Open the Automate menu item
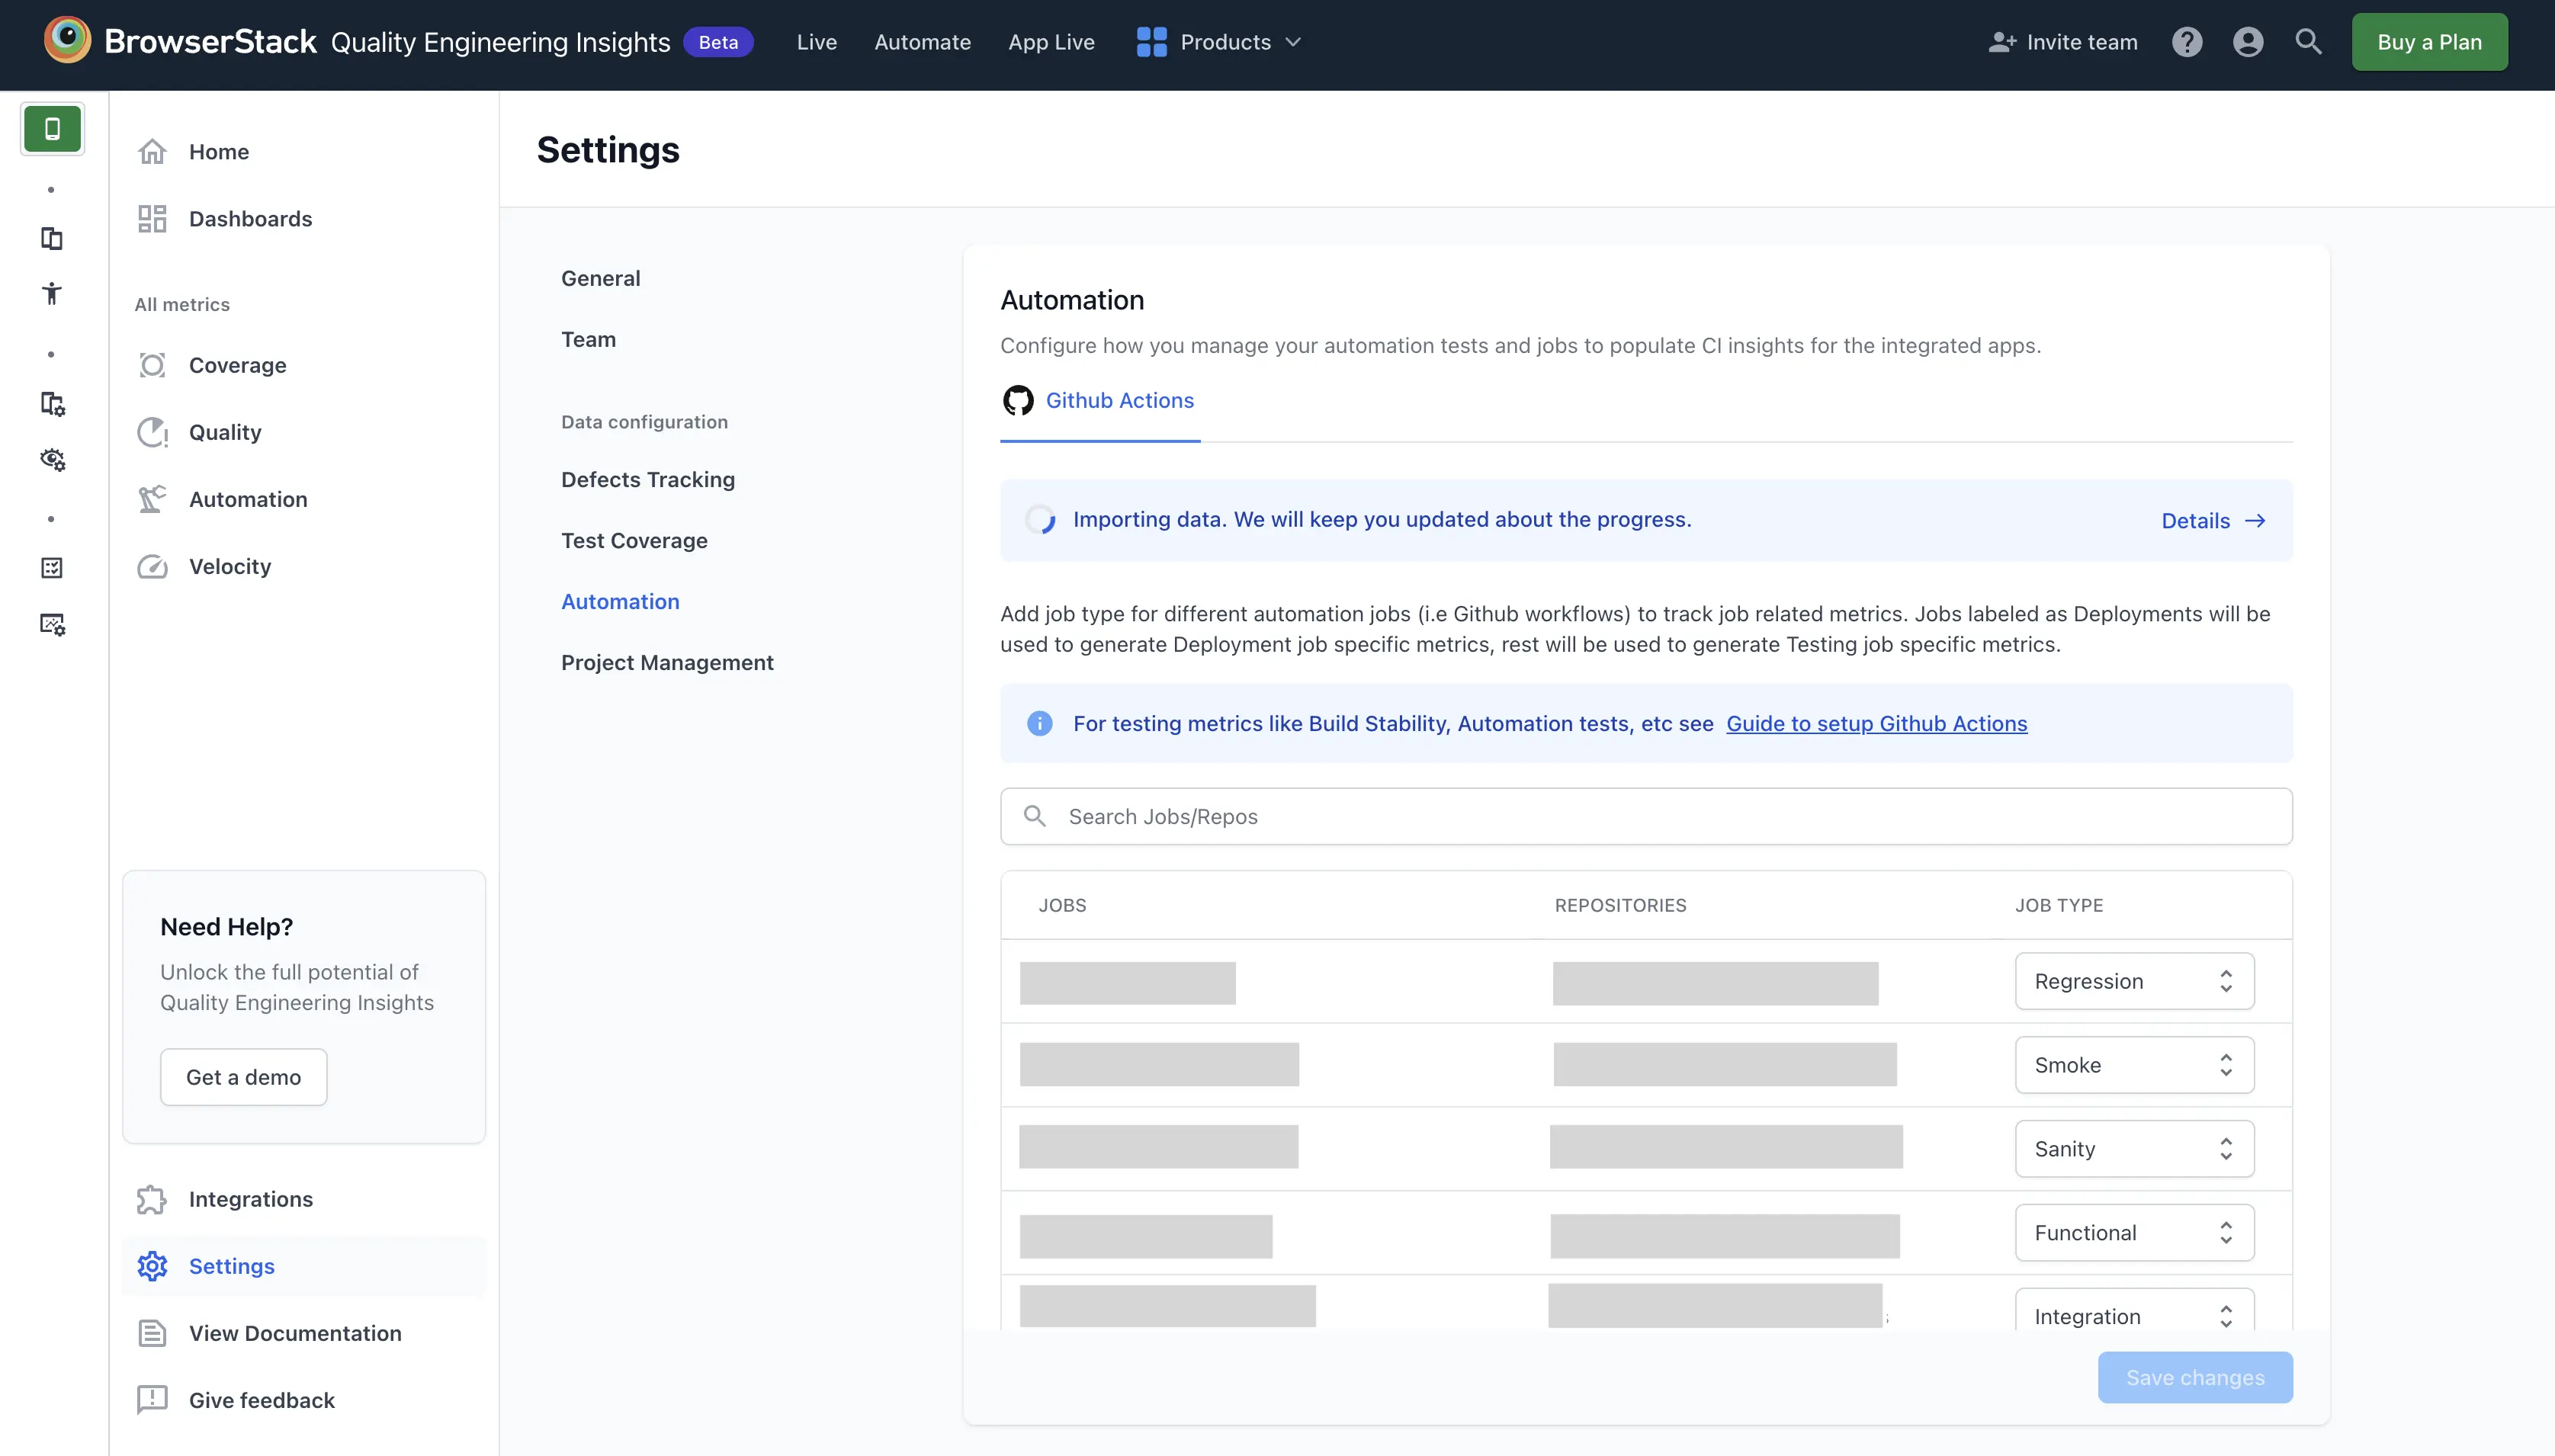Viewport: 2555px width, 1456px height. click(922, 42)
